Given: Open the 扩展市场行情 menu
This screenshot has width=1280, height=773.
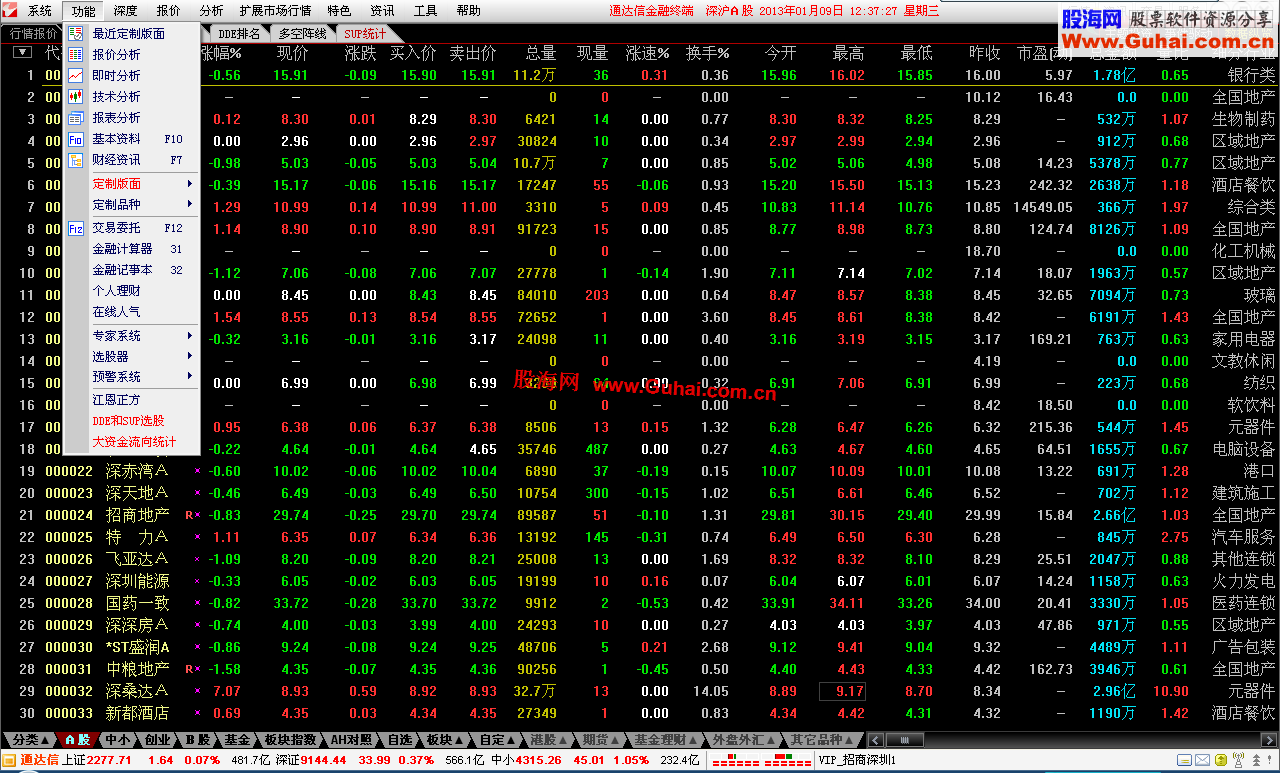Looking at the screenshot, I should click(275, 11).
